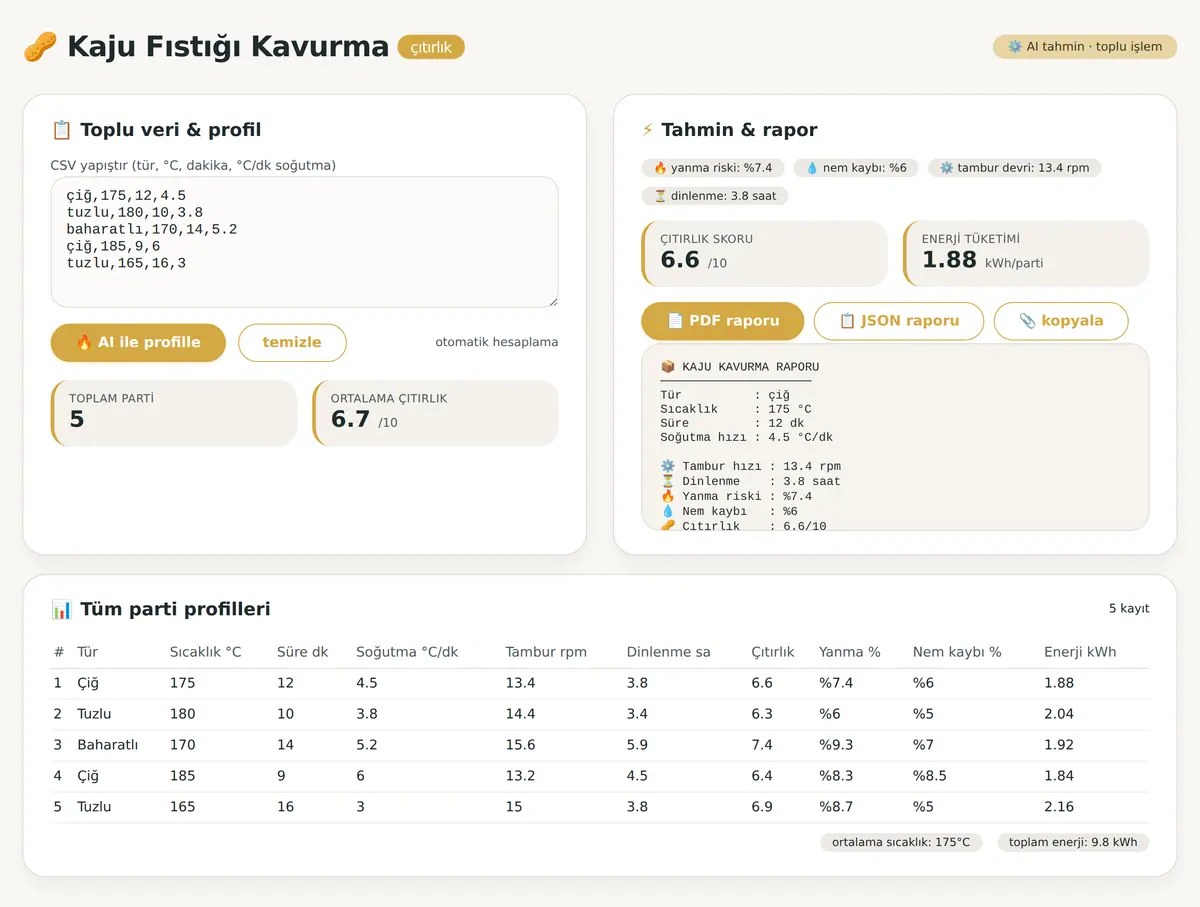The width and height of the screenshot is (1200, 907).
Task: Select the %9.3 yanma cell in row 3
Action: tap(835, 745)
